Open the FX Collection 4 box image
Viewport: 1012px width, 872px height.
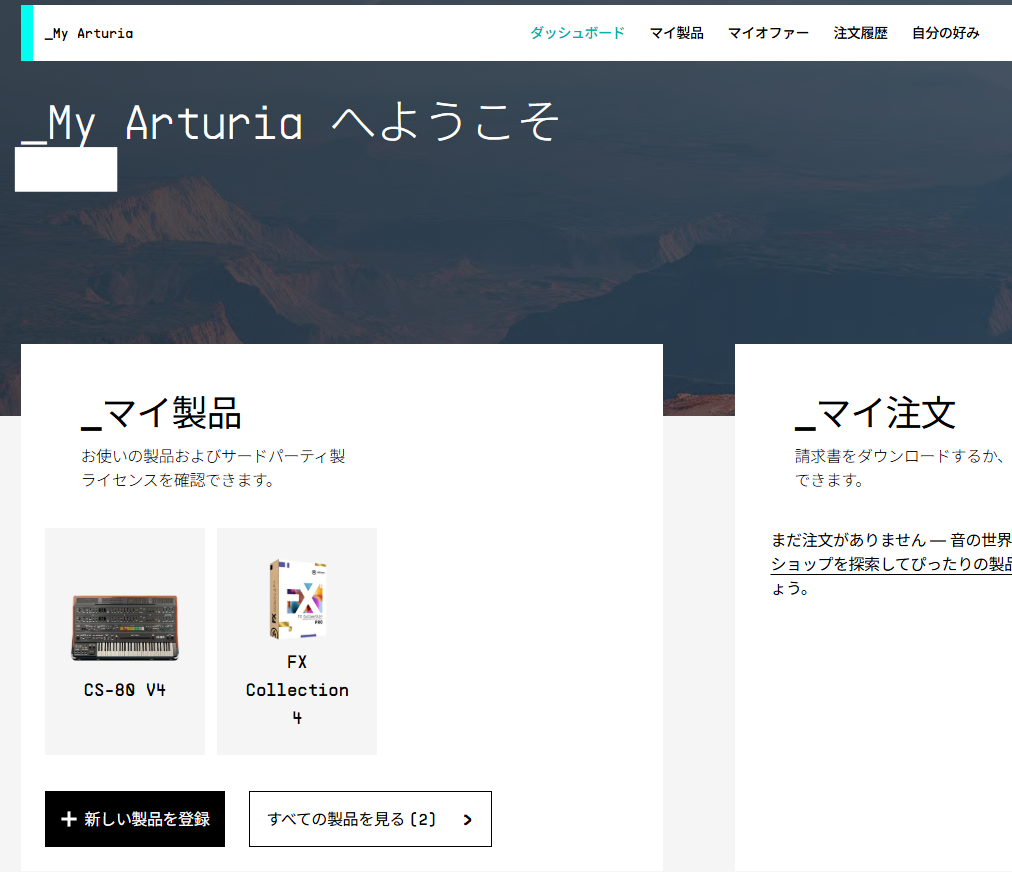click(298, 600)
